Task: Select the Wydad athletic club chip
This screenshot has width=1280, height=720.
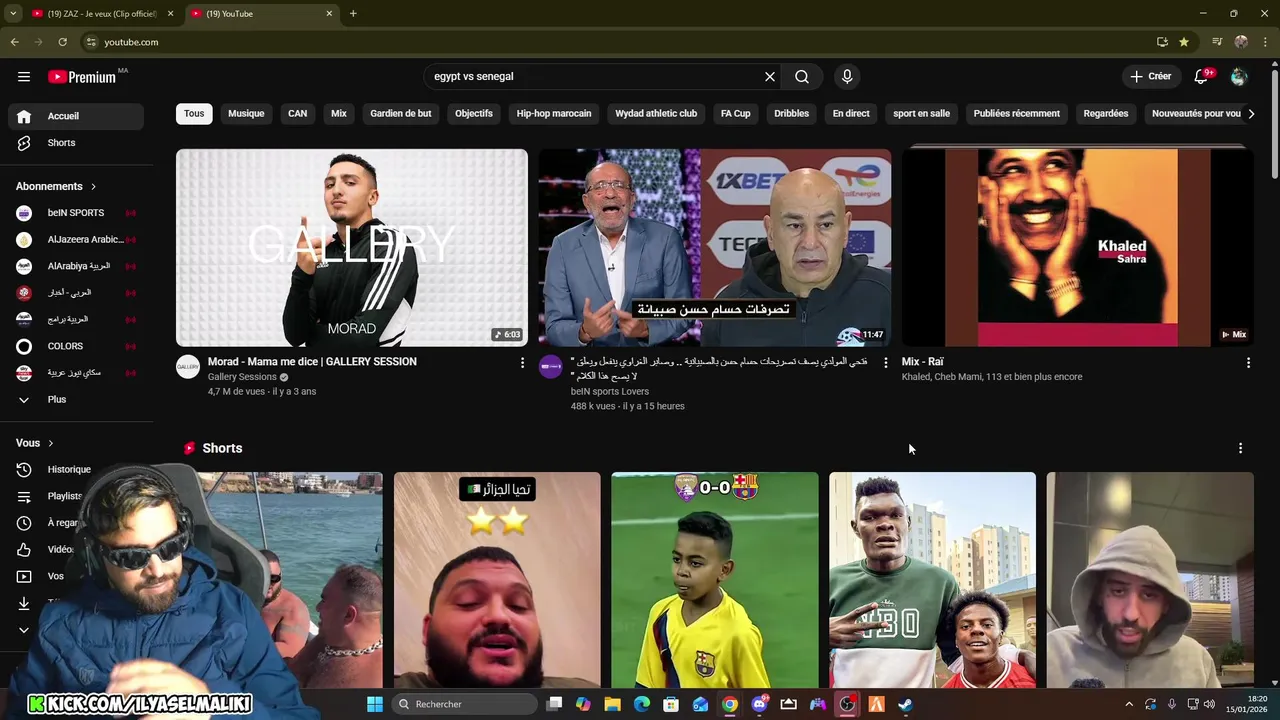Action: (x=656, y=113)
